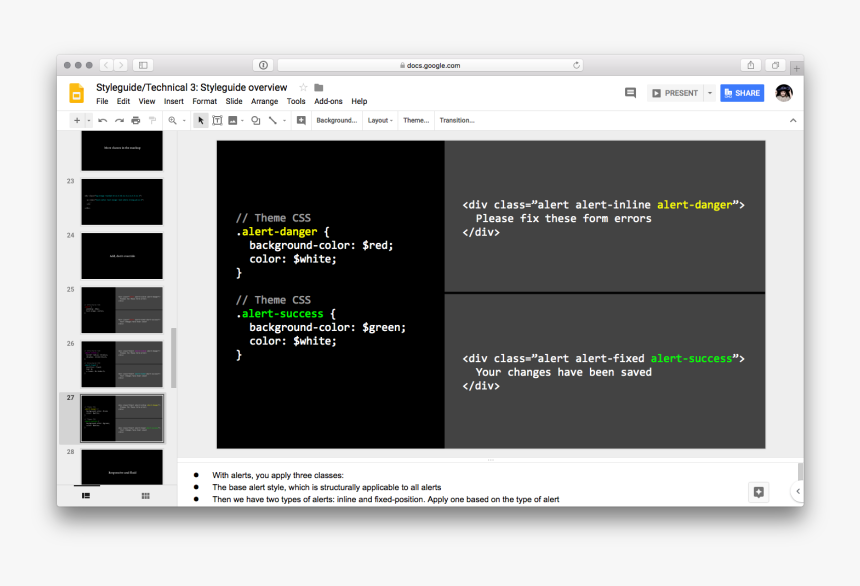Select the text box tool
The image size is (860, 586).
[x=217, y=120]
